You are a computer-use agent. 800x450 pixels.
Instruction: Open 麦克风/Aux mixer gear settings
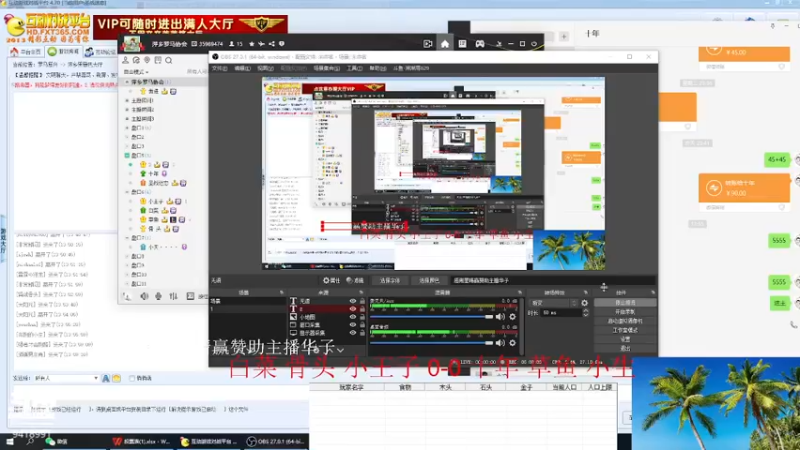(x=513, y=317)
